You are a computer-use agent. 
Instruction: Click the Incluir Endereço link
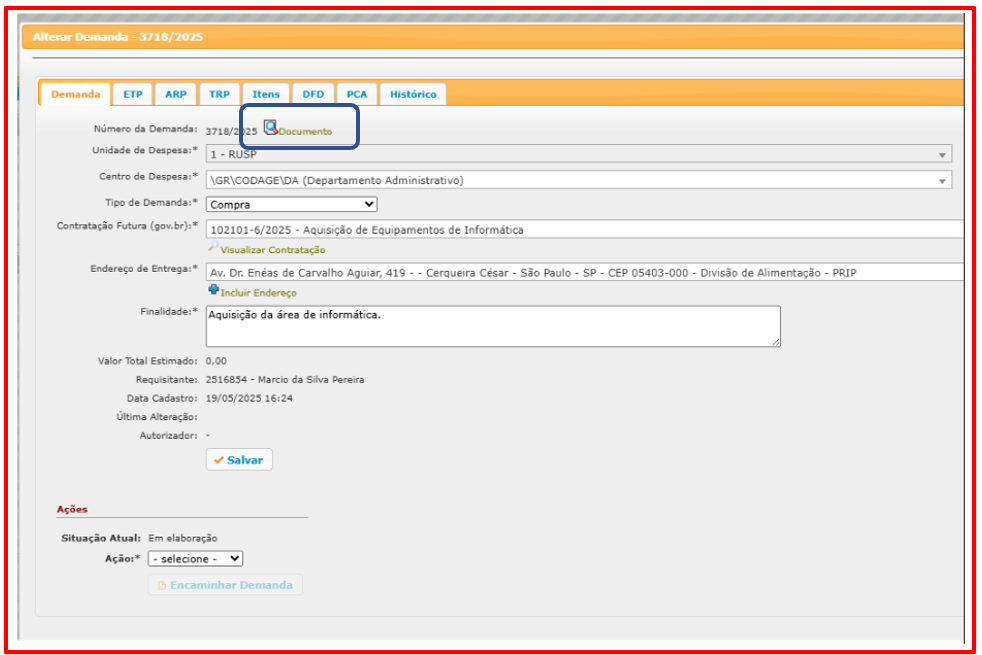pyautogui.click(x=258, y=293)
